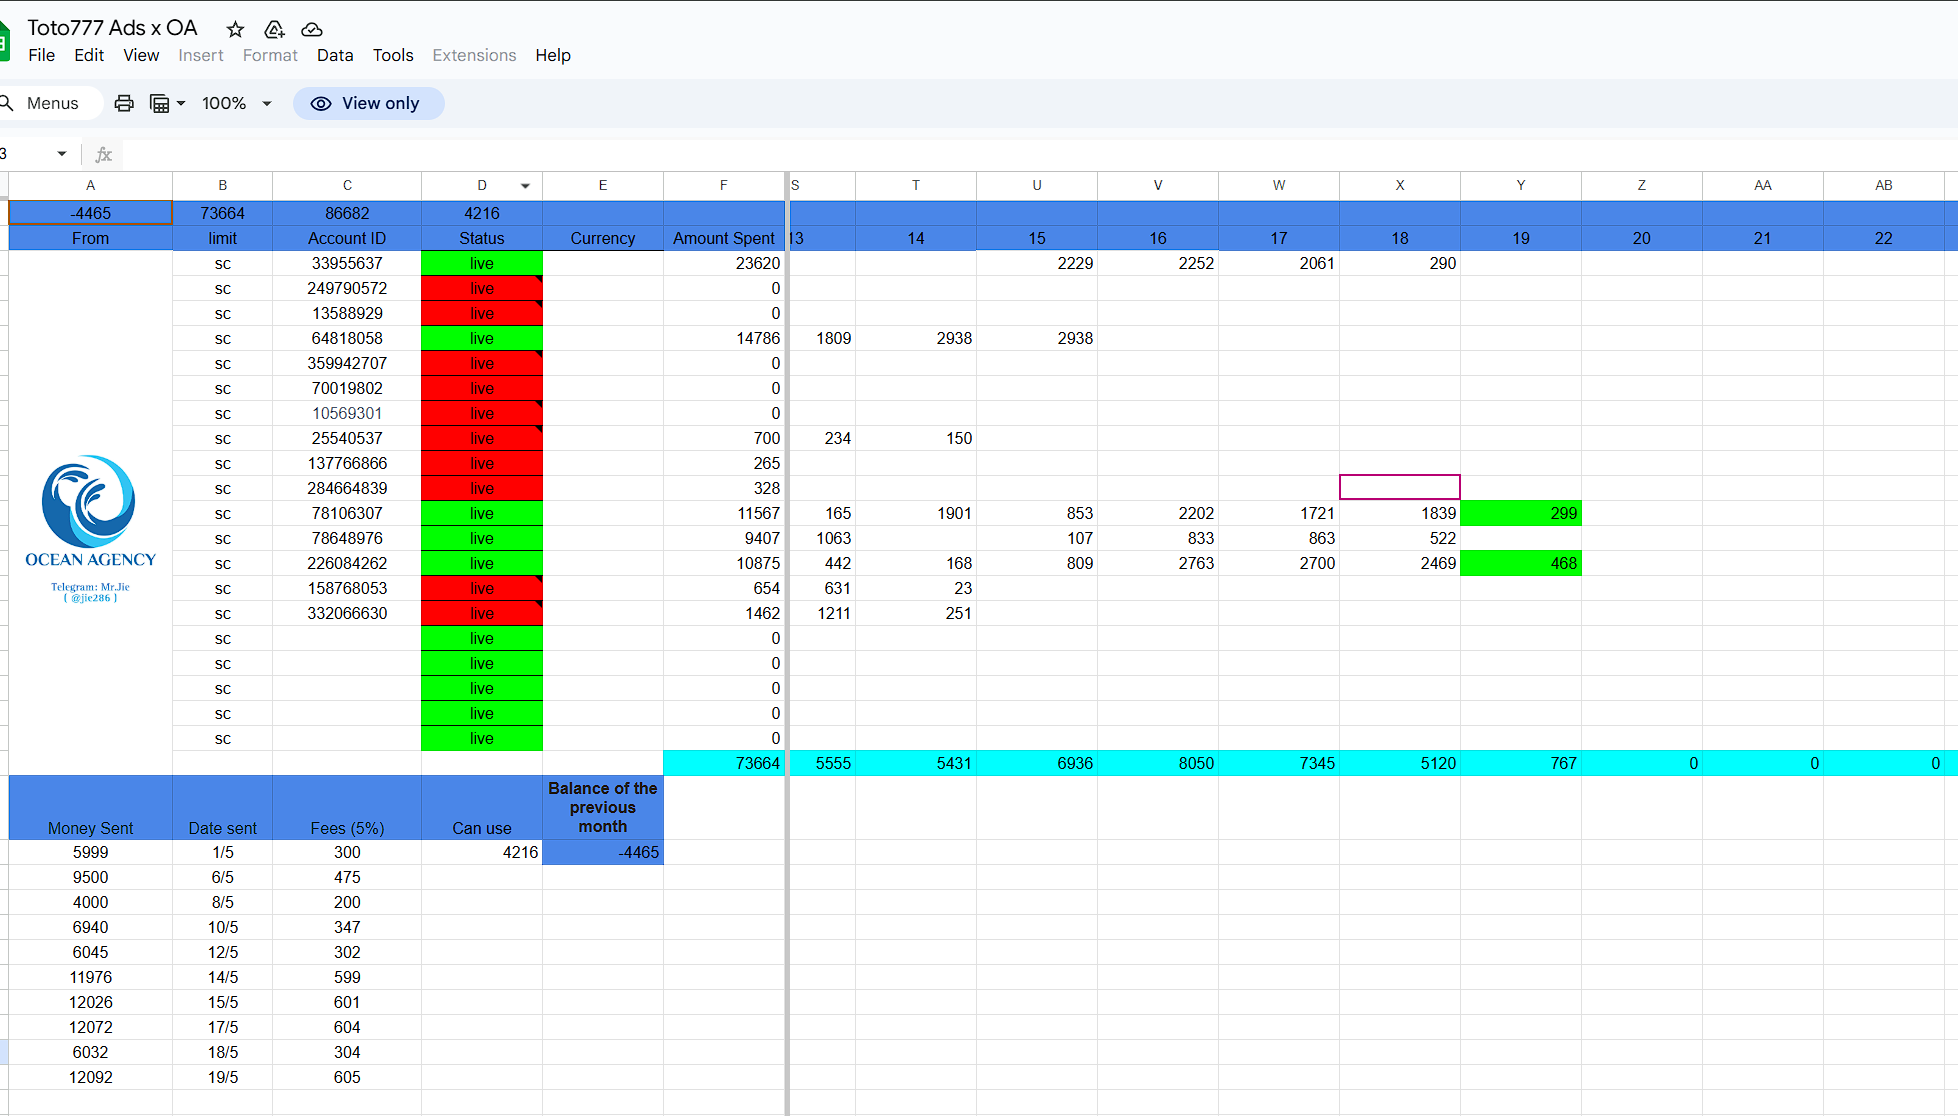Click the fx formula icon
Viewport: 1958px width, 1116px height.
click(103, 154)
